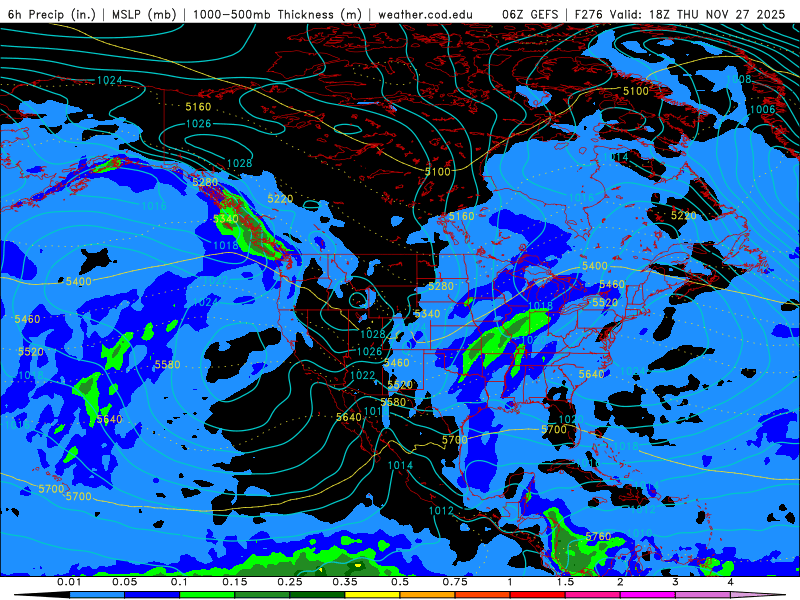Click the medium green 0.15–0.25 legend swatch

(x=262, y=595)
